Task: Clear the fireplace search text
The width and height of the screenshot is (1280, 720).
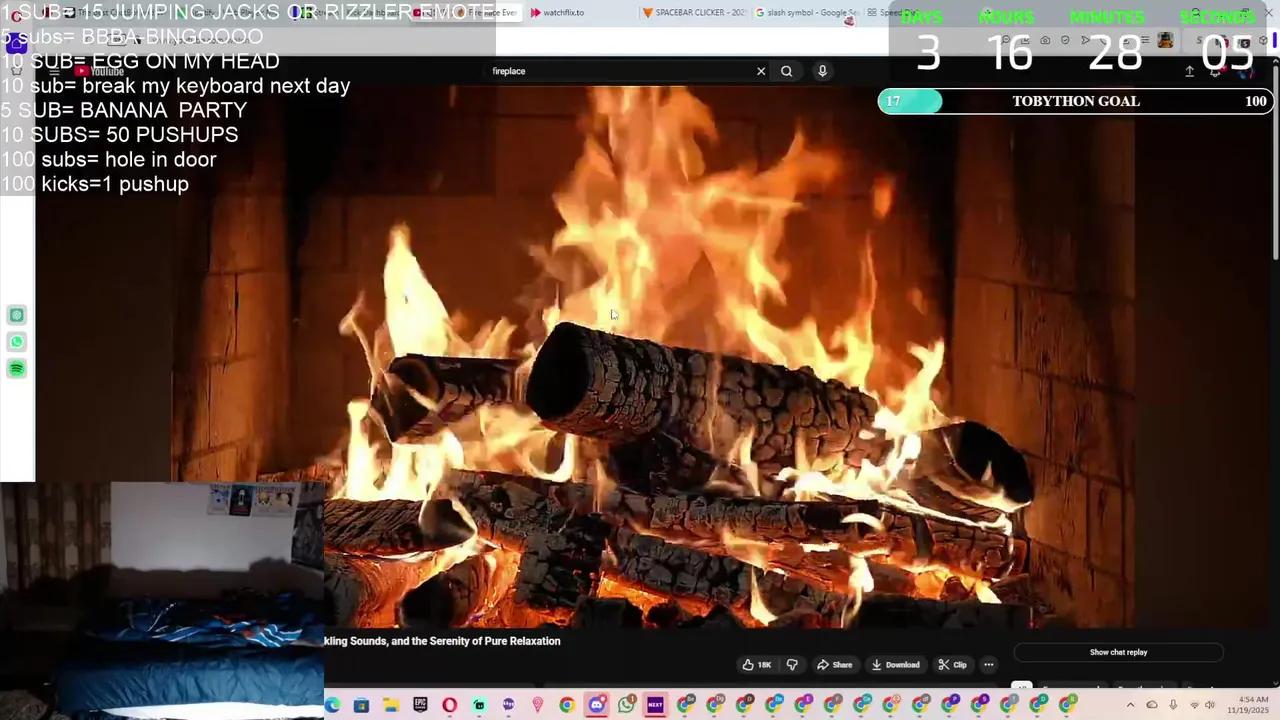Action: coord(761,71)
